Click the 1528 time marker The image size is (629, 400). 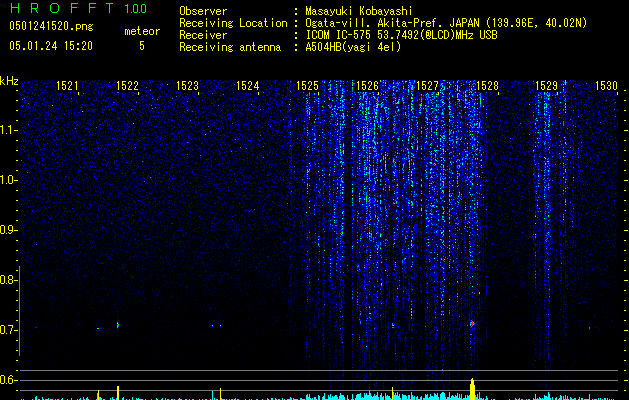(x=487, y=85)
